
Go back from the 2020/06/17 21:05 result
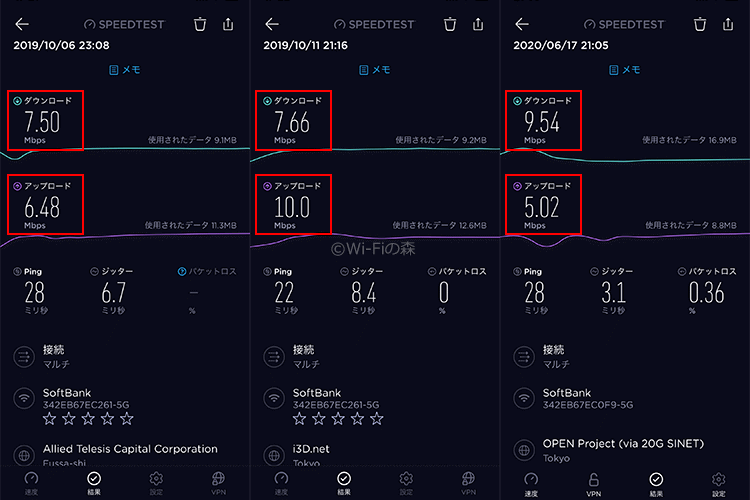pyautogui.click(x=522, y=24)
